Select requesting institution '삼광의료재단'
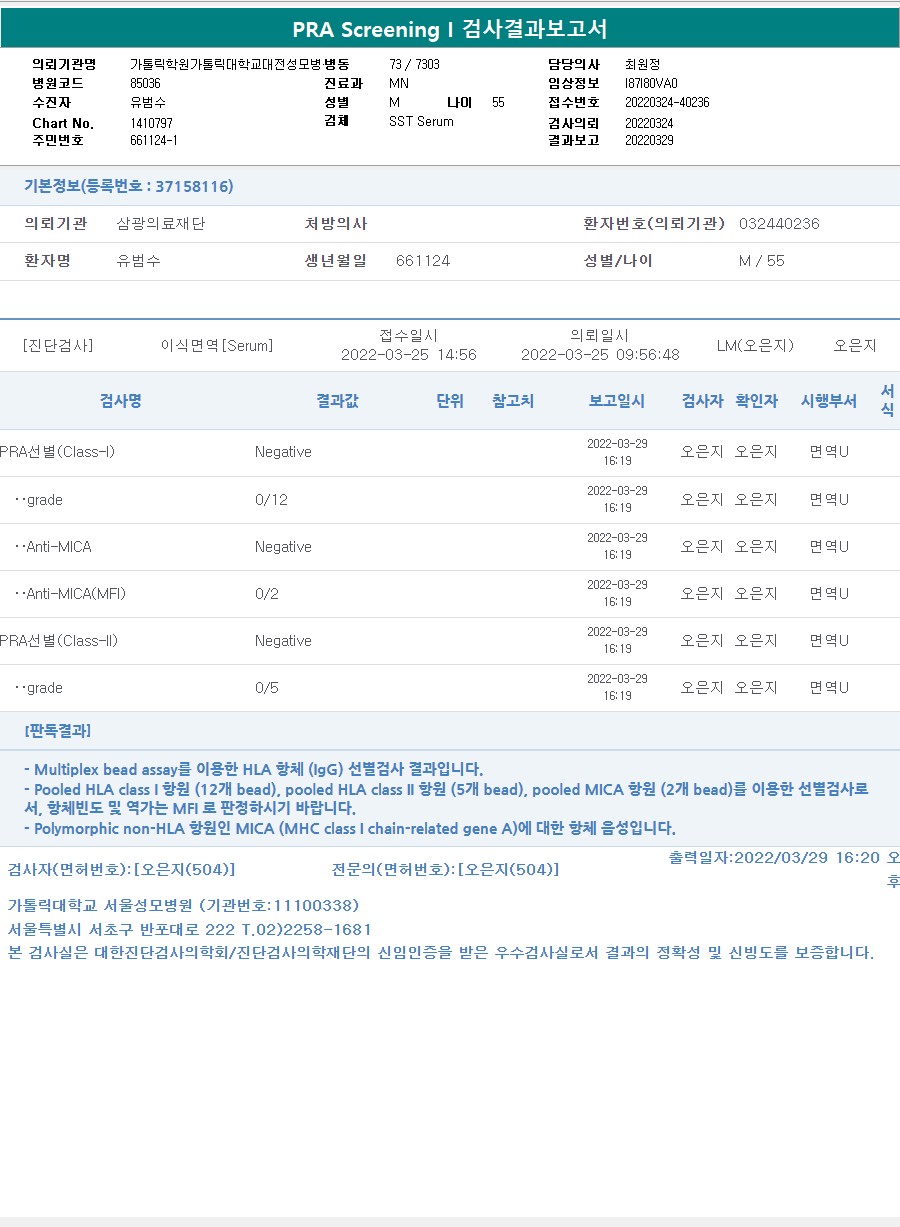 point(161,223)
